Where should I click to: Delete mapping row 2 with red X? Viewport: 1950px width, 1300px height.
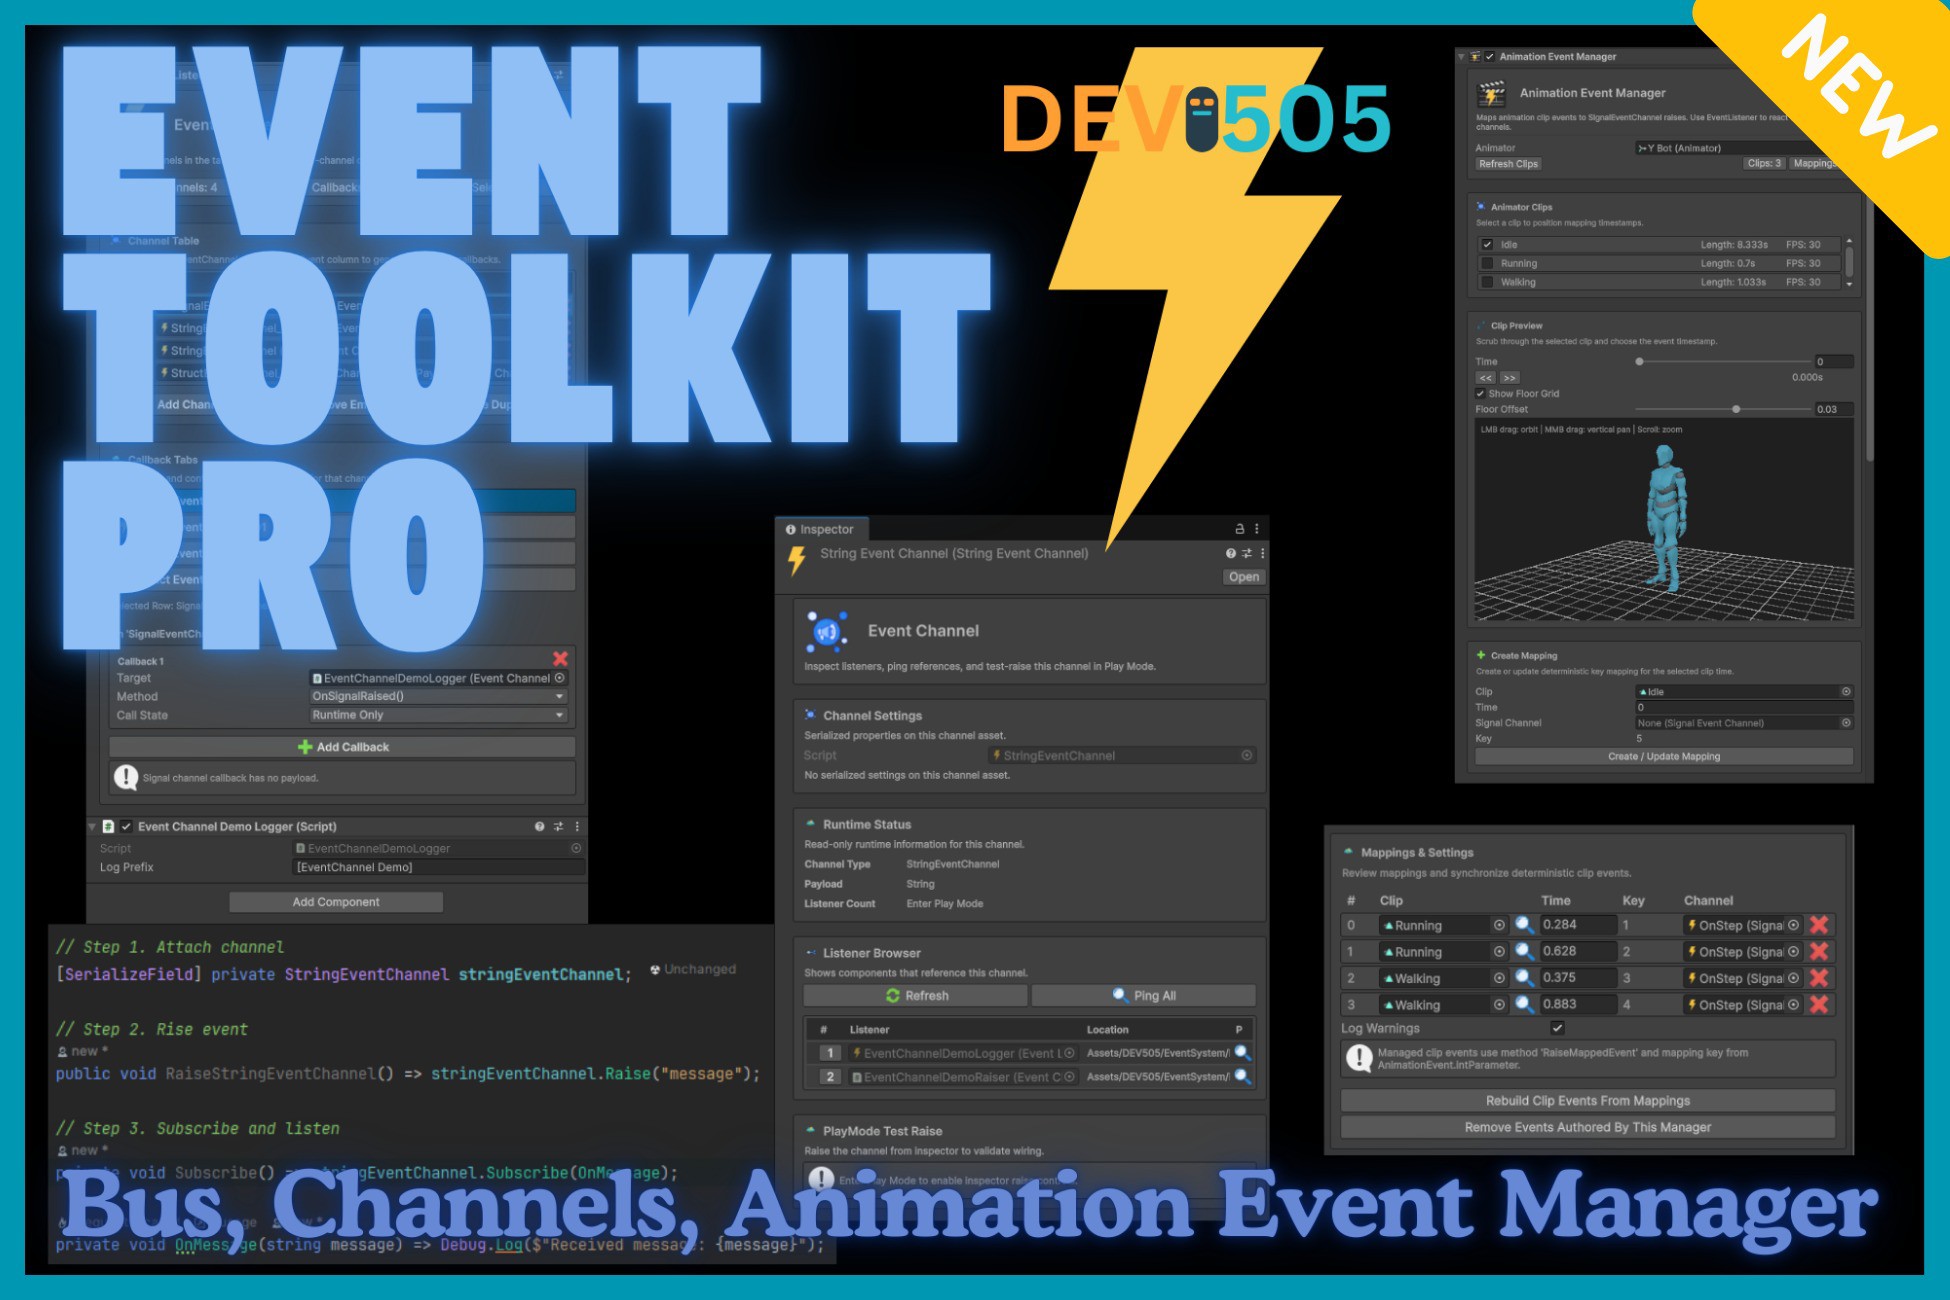[x=1819, y=978]
